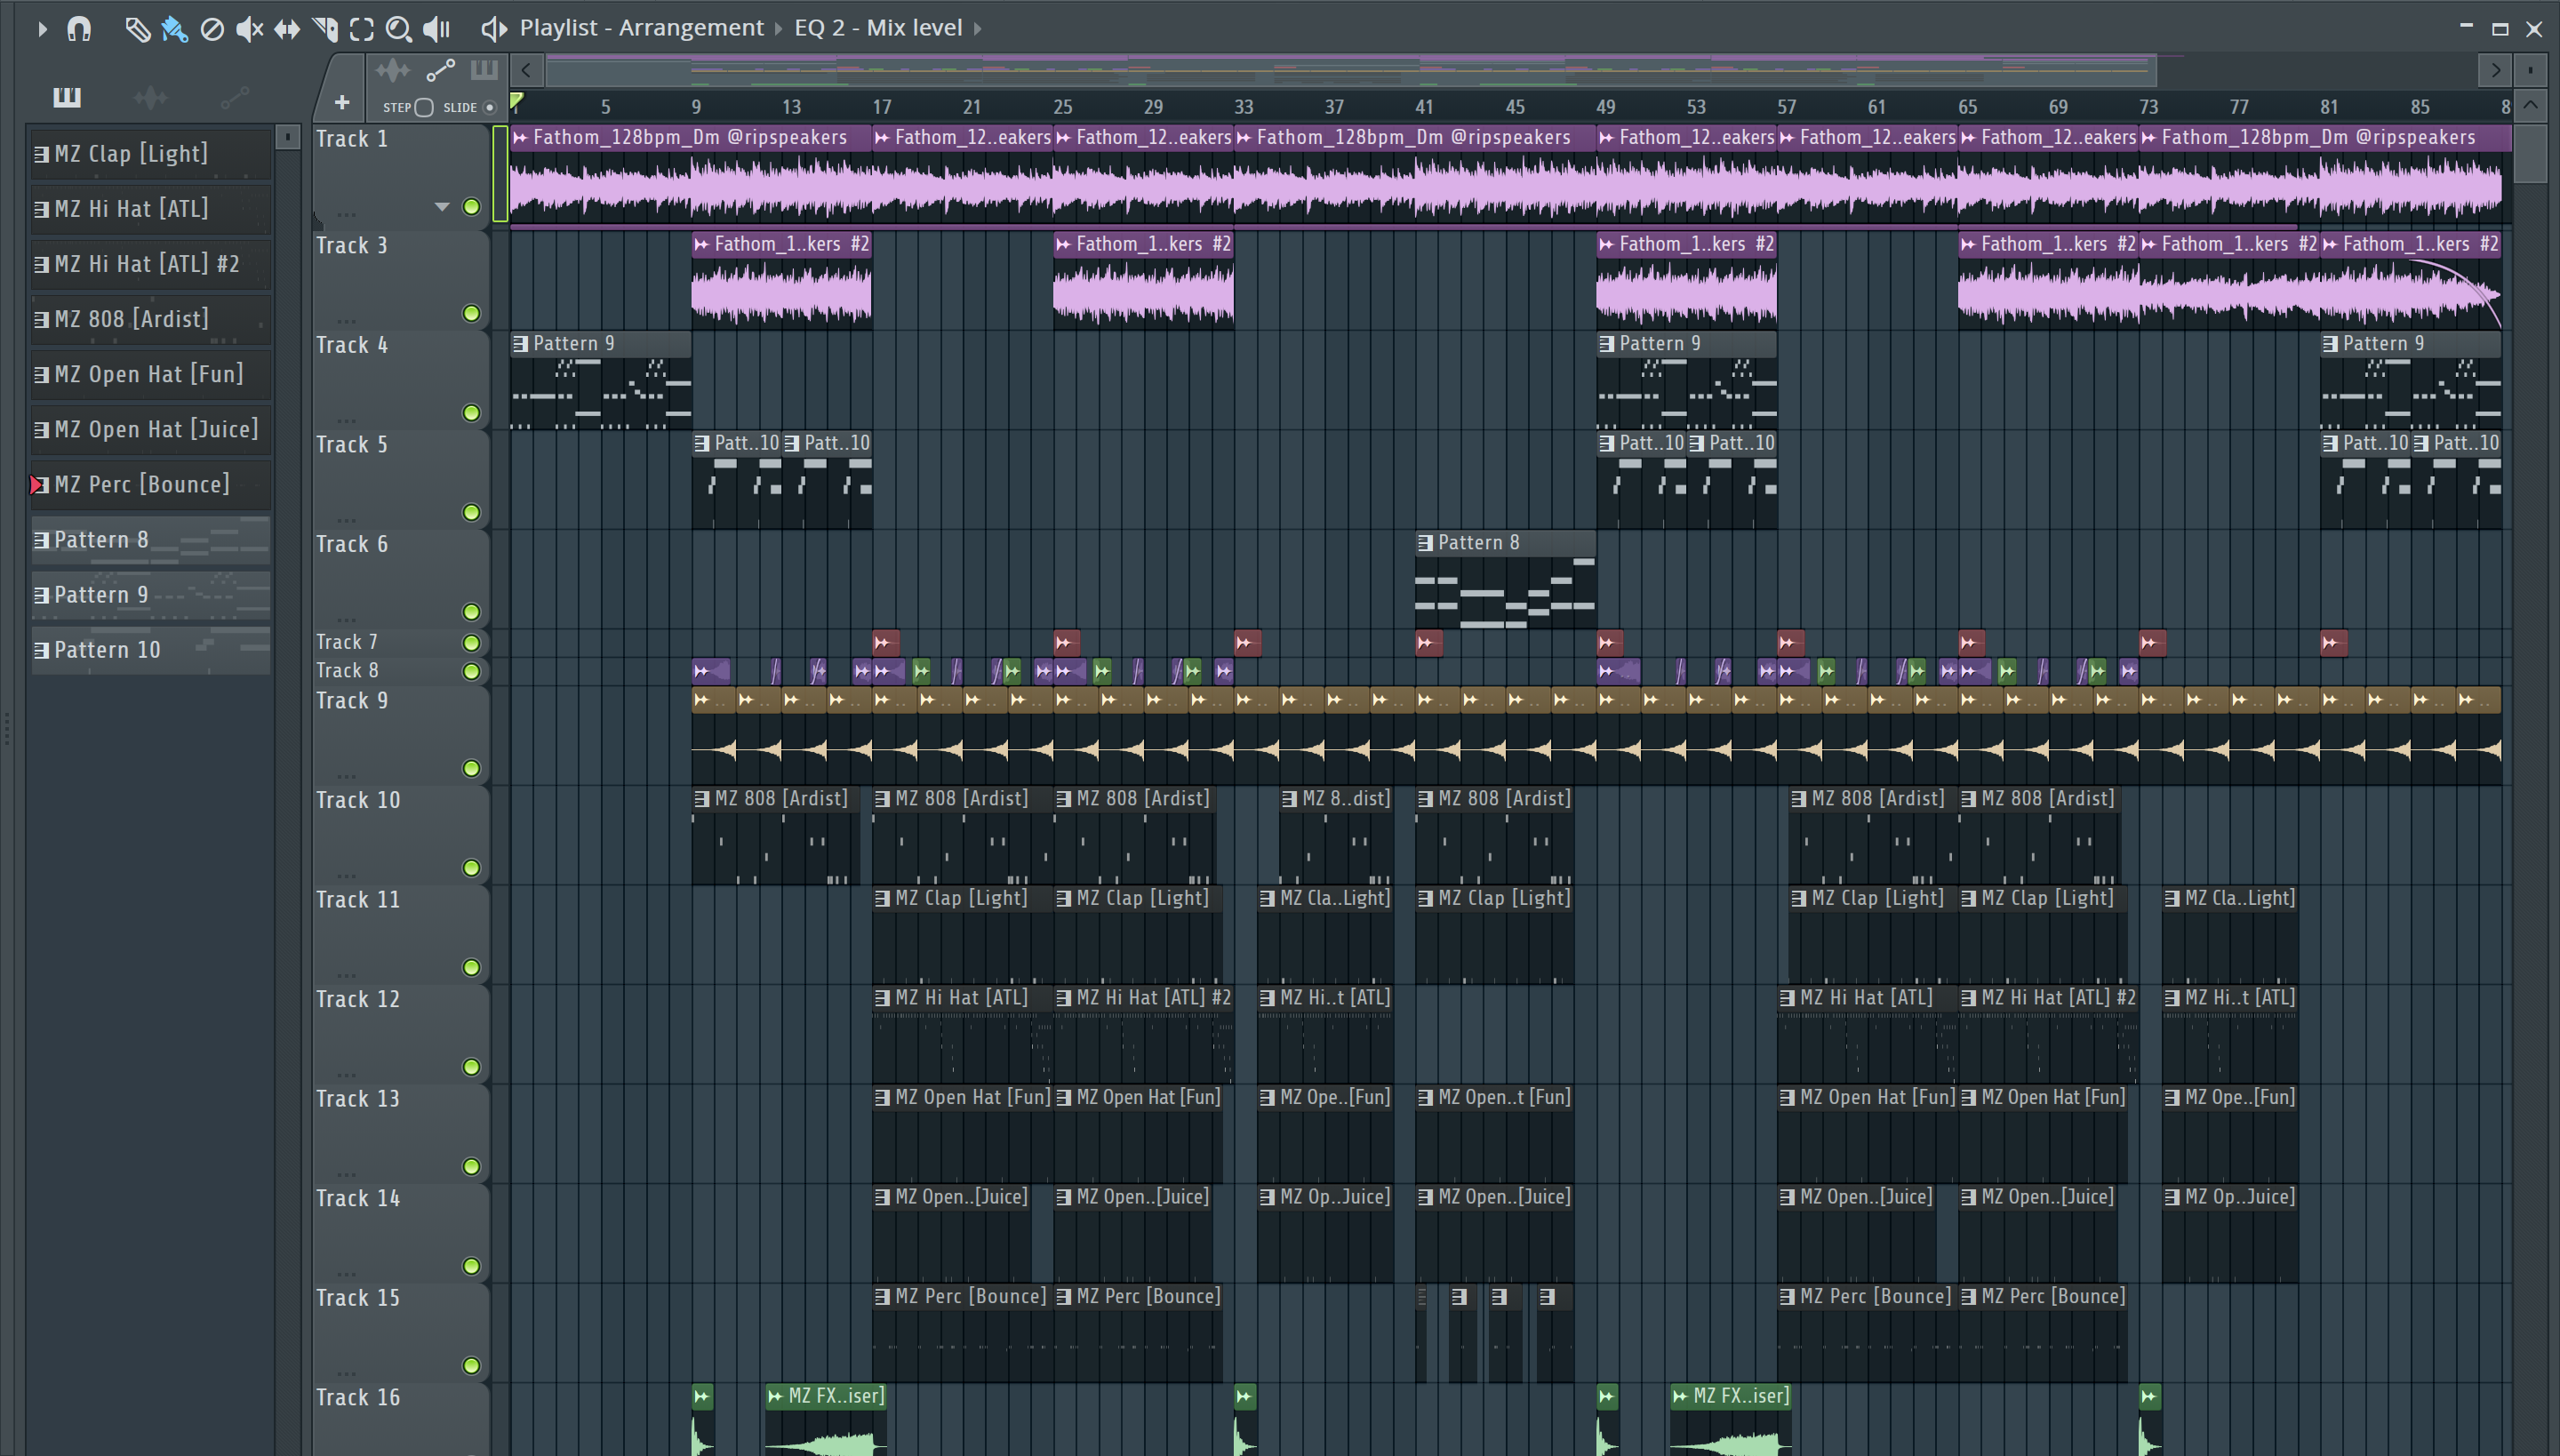The height and width of the screenshot is (1456, 2560).
Task: Show automation clips in picker panel
Action: 235,97
